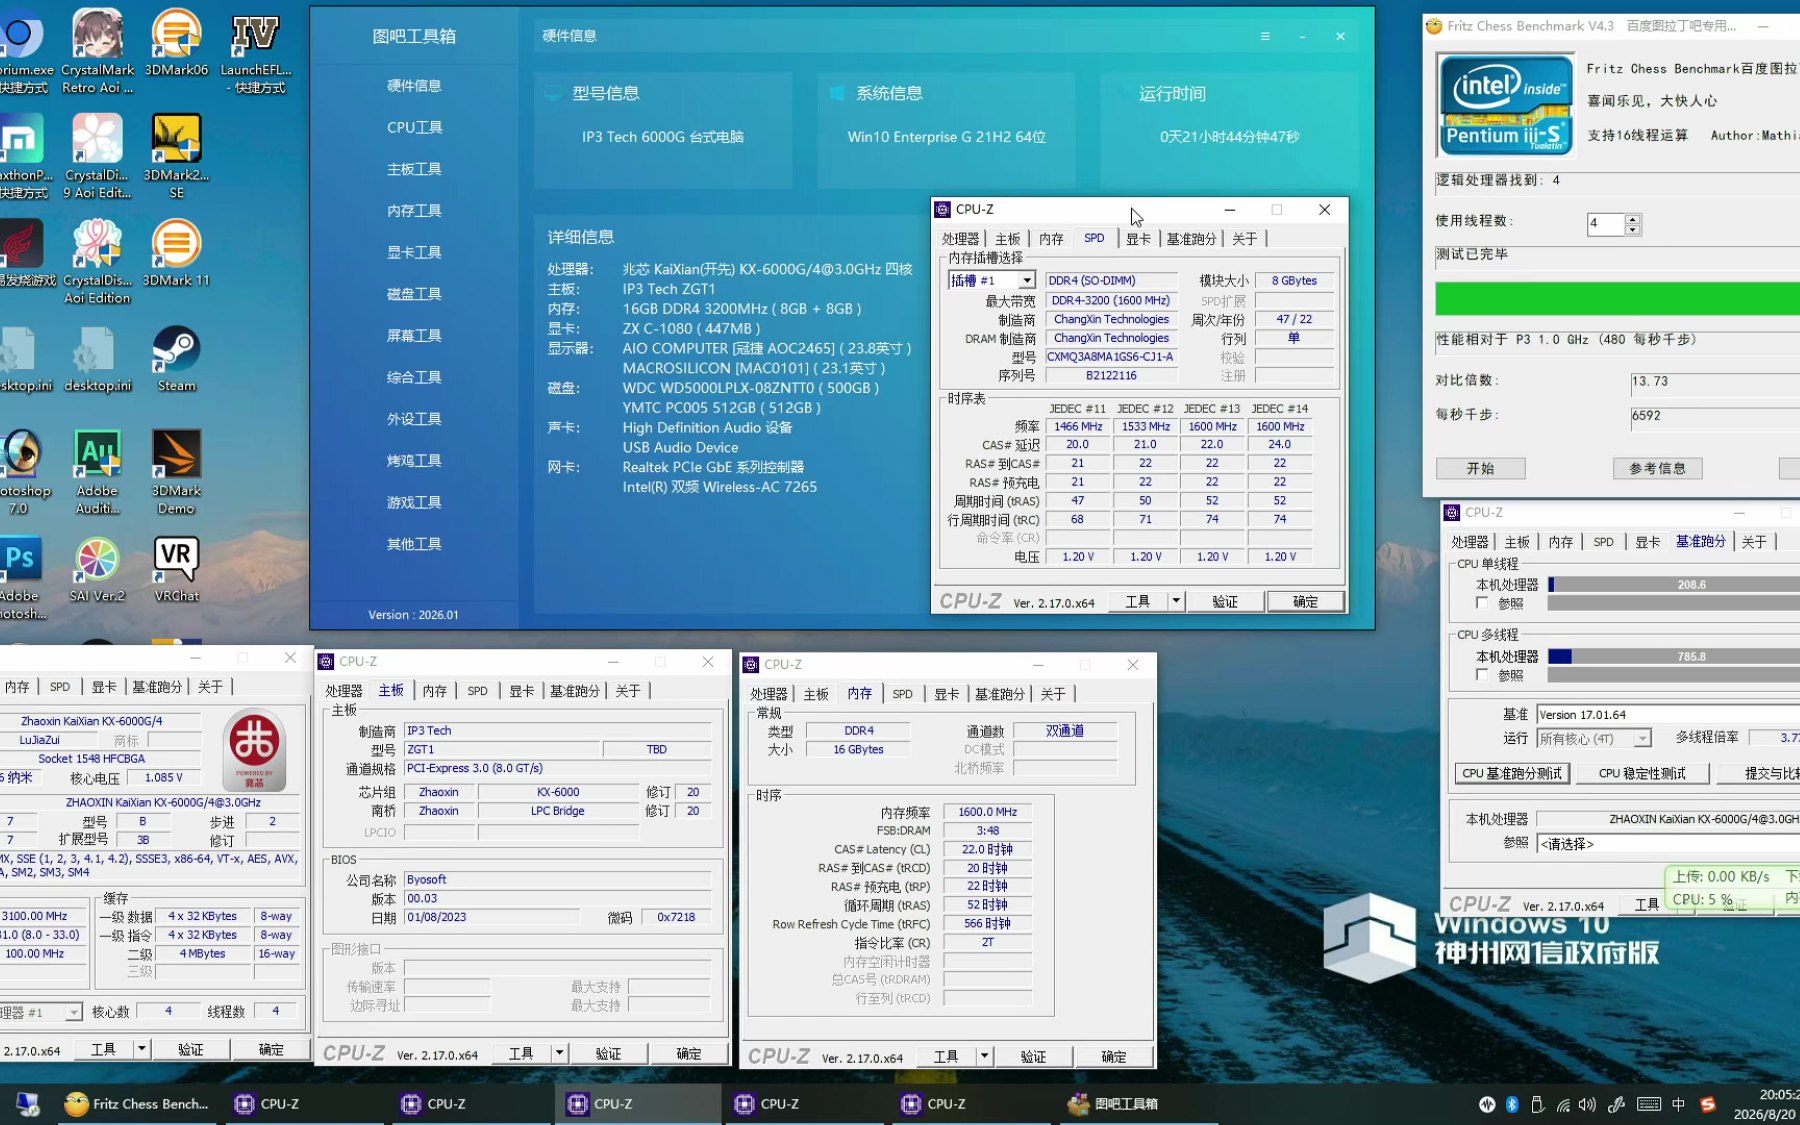Image resolution: width=1800 pixels, height=1125 pixels.
Task: Open the SAI Ver.2 desktop shortcut
Action: (97, 570)
